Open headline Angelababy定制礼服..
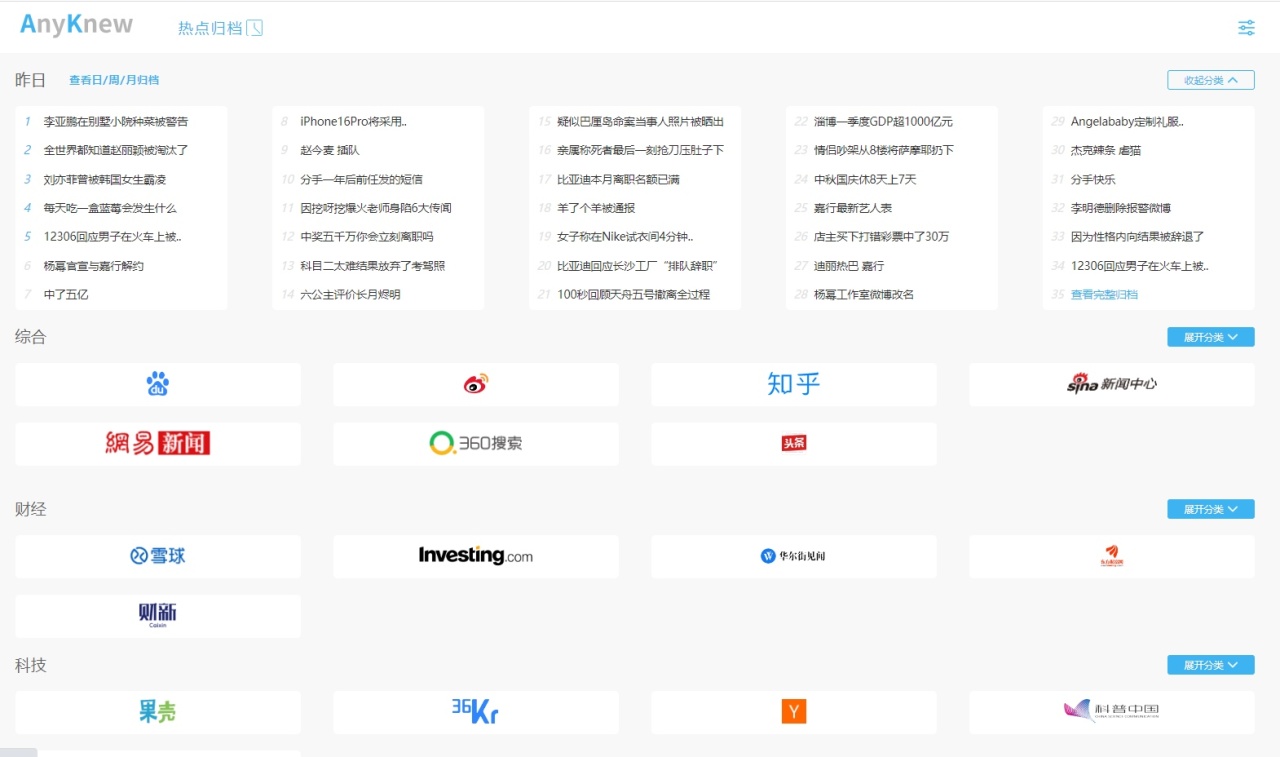This screenshot has height=757, width=1280. (x=1127, y=122)
